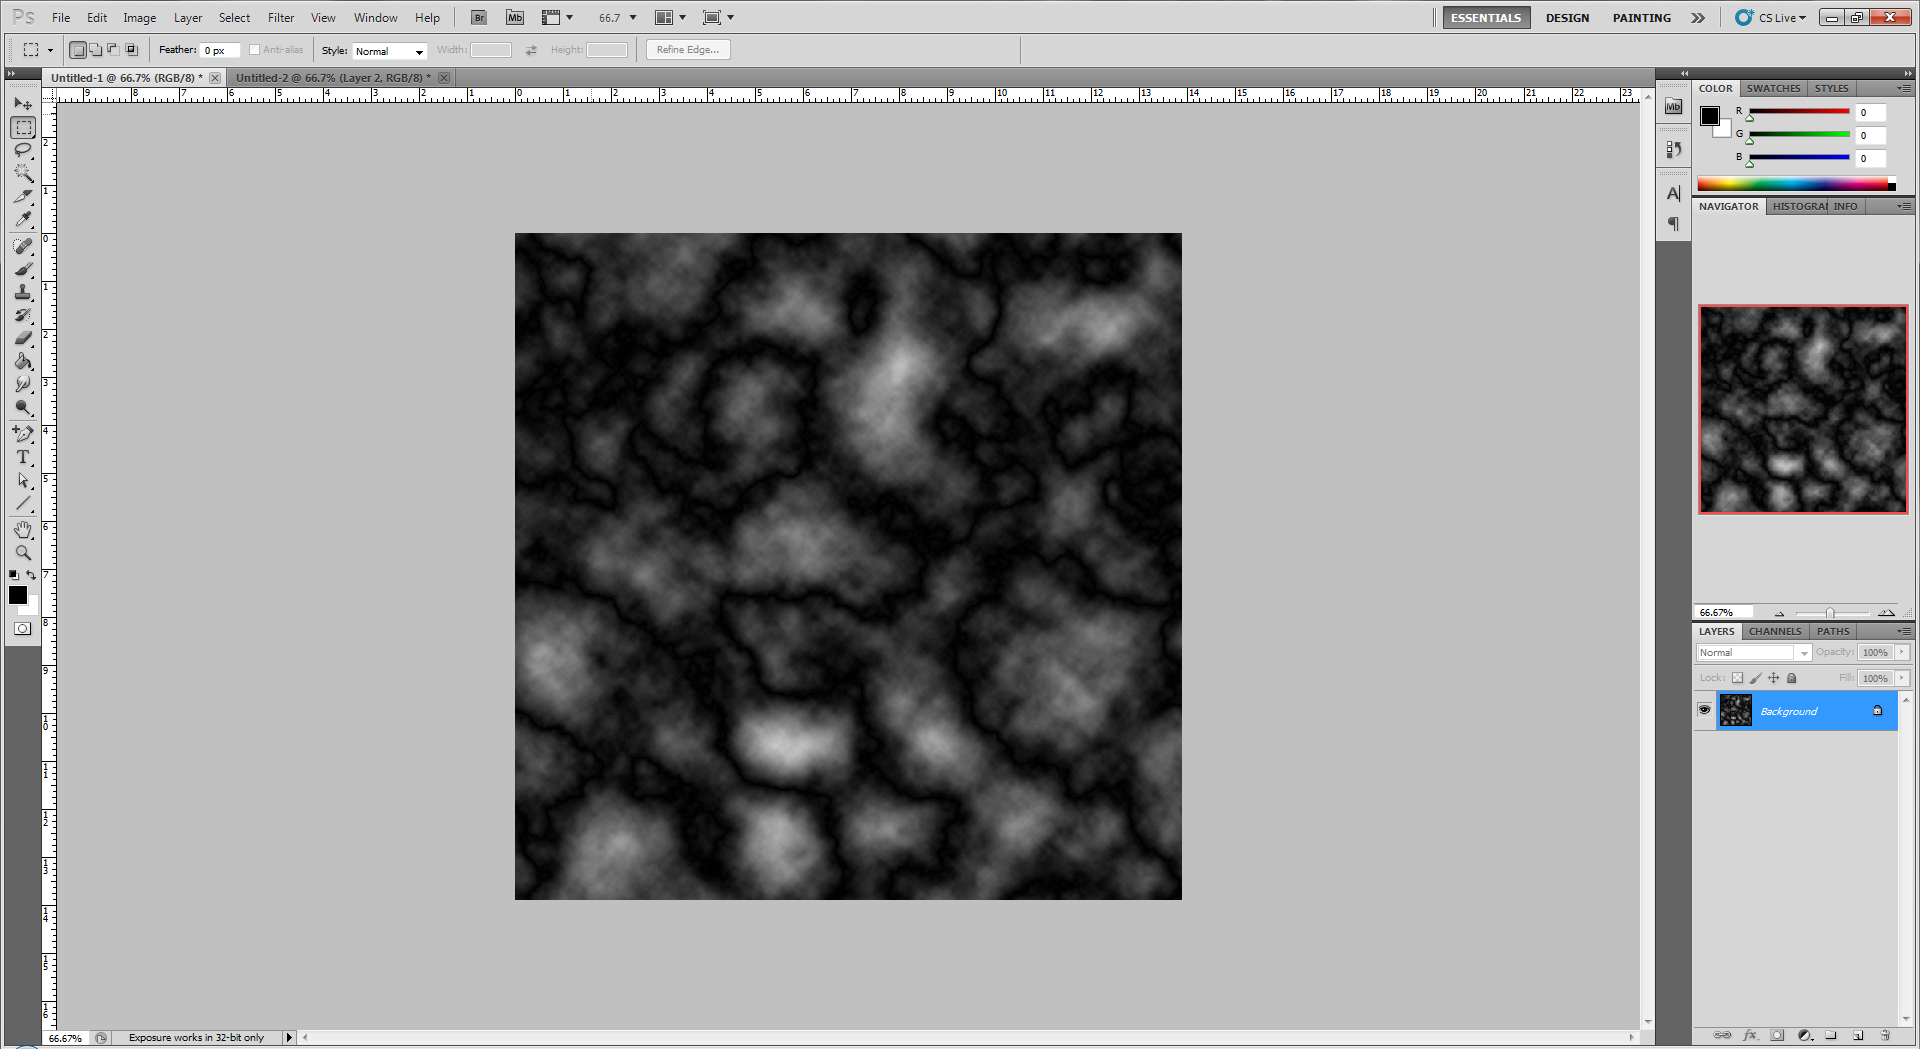The height and width of the screenshot is (1049, 1920).
Task: Hide the Background layer eye icon
Action: click(x=1705, y=710)
